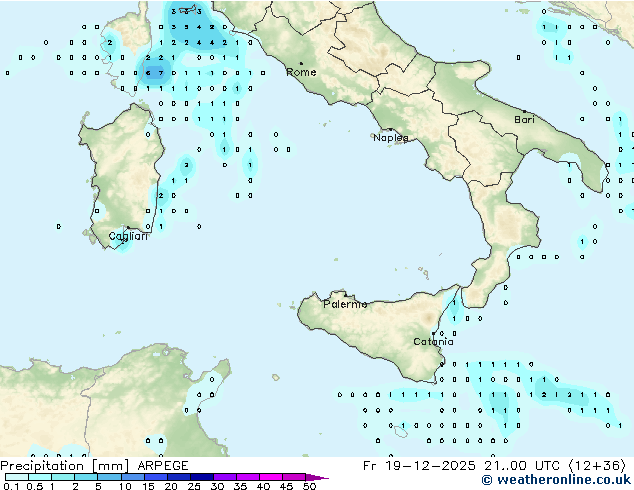Click the black dot marking Rome

[301, 63]
